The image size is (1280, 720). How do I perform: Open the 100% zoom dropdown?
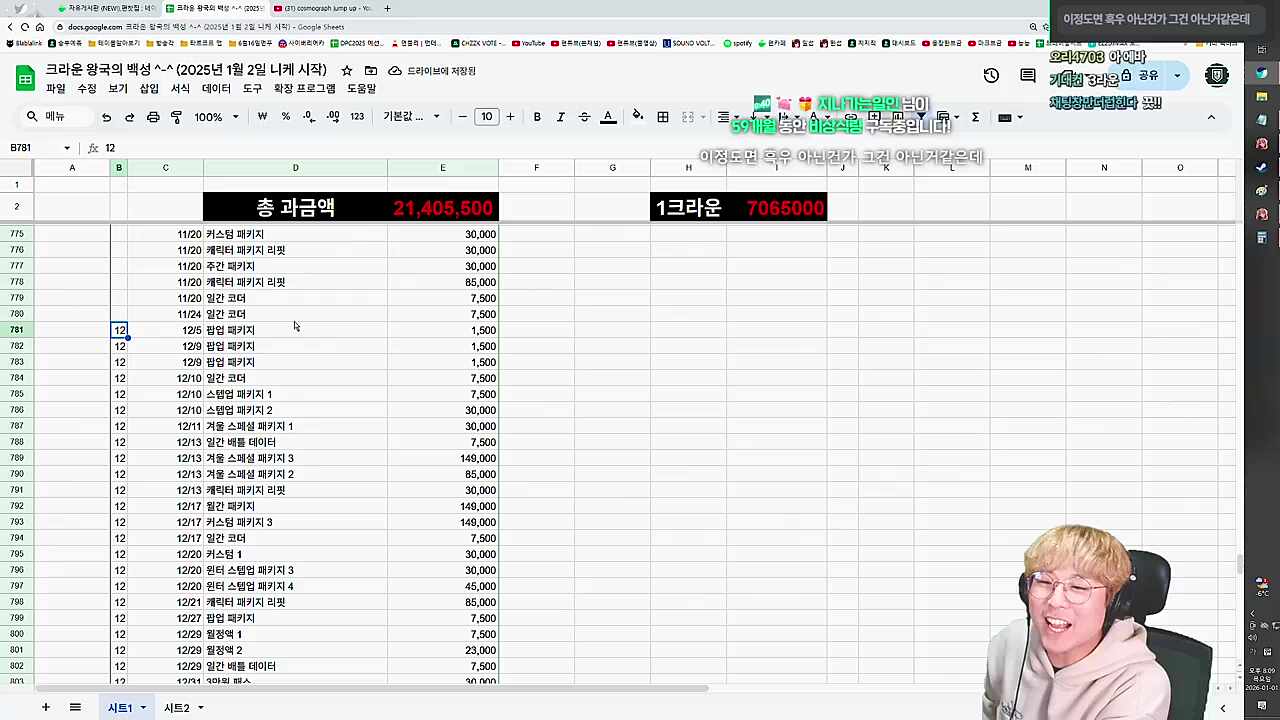pyautogui.click(x=216, y=117)
